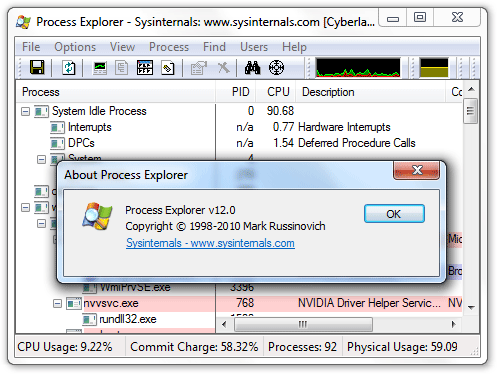
Task: Open the Options menu
Action: (x=75, y=47)
